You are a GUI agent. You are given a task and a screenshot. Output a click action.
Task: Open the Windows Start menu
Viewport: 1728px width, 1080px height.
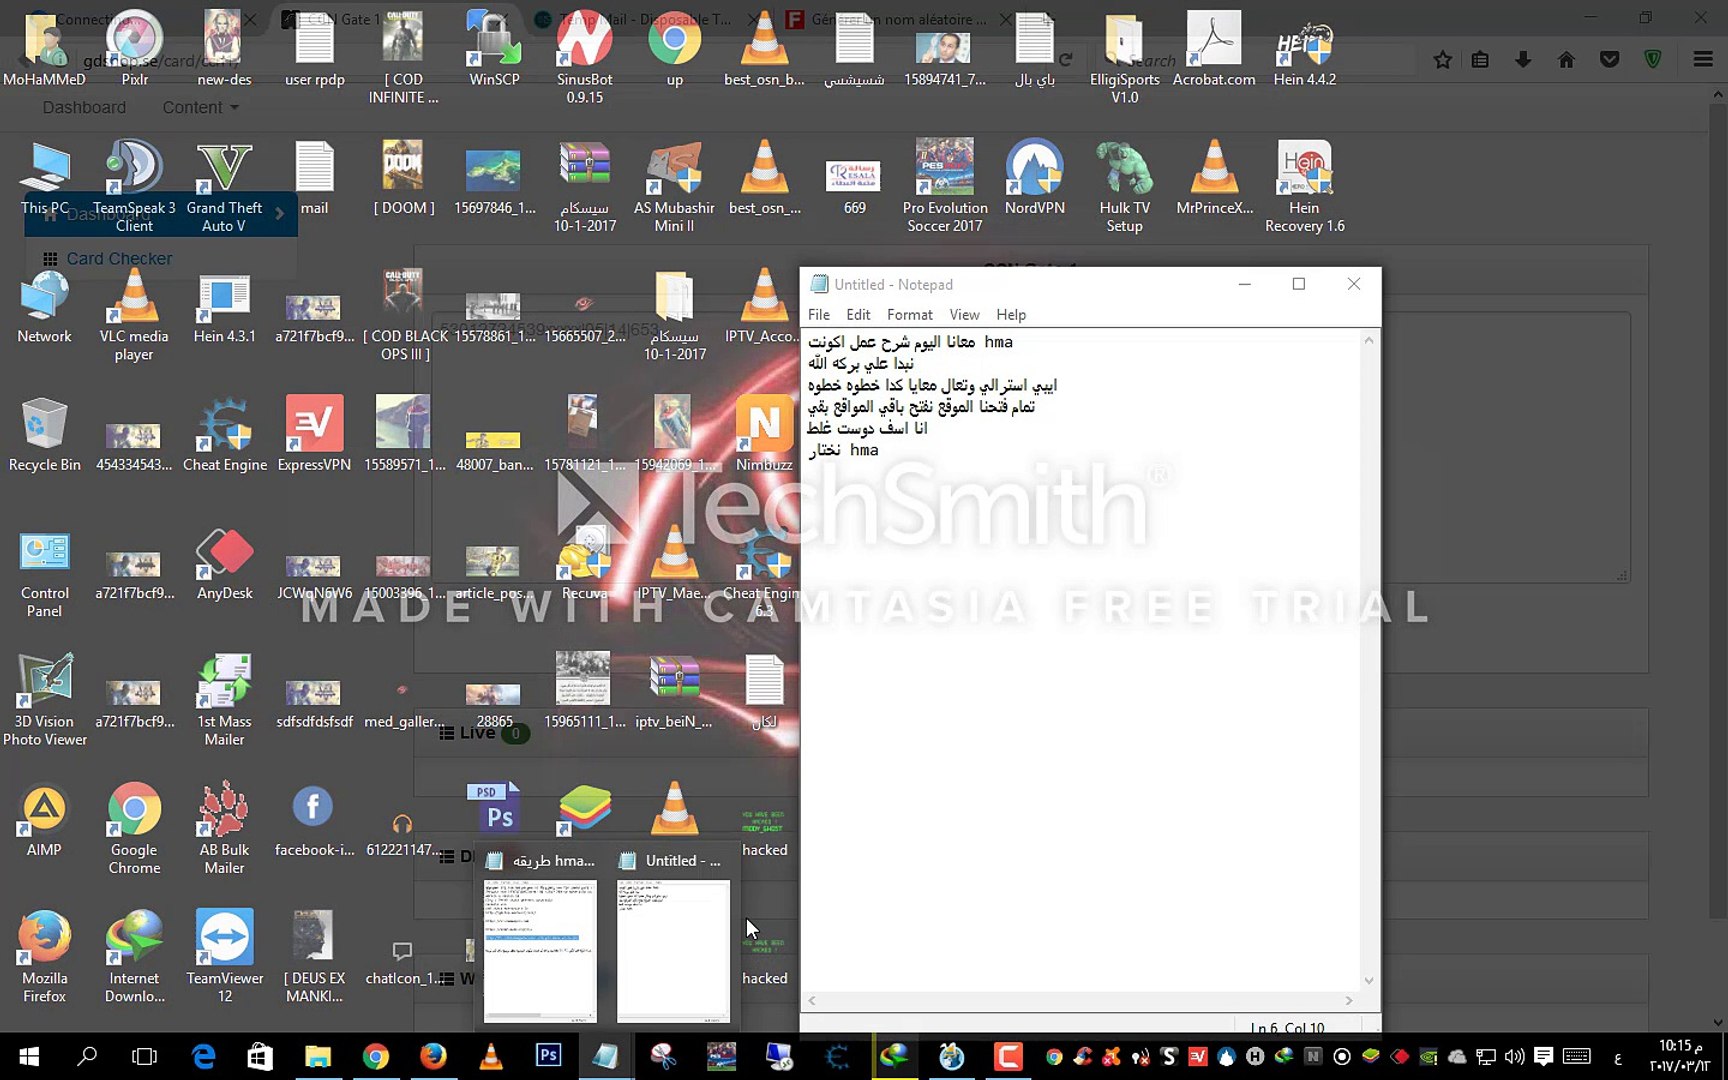(29, 1056)
